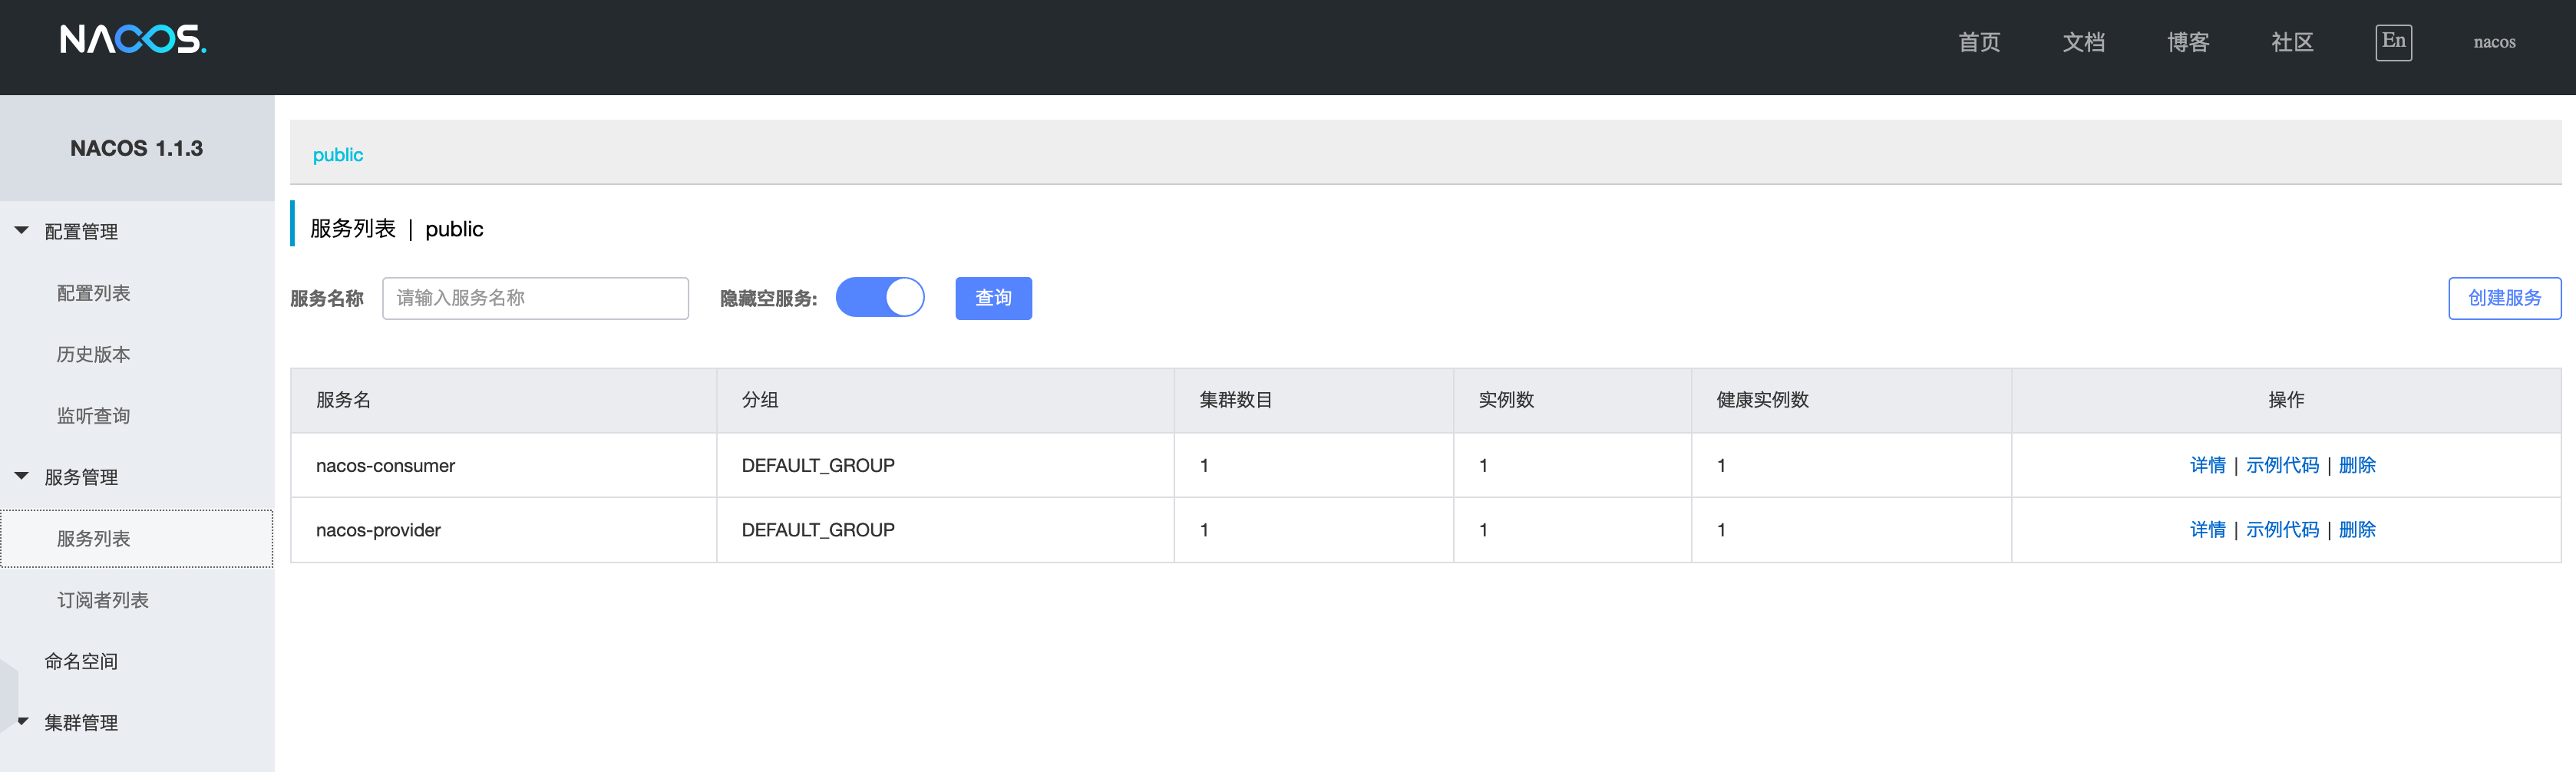The width and height of the screenshot is (2576, 772).
Task: Click the NACOS logo in header
Action: click(x=133, y=40)
